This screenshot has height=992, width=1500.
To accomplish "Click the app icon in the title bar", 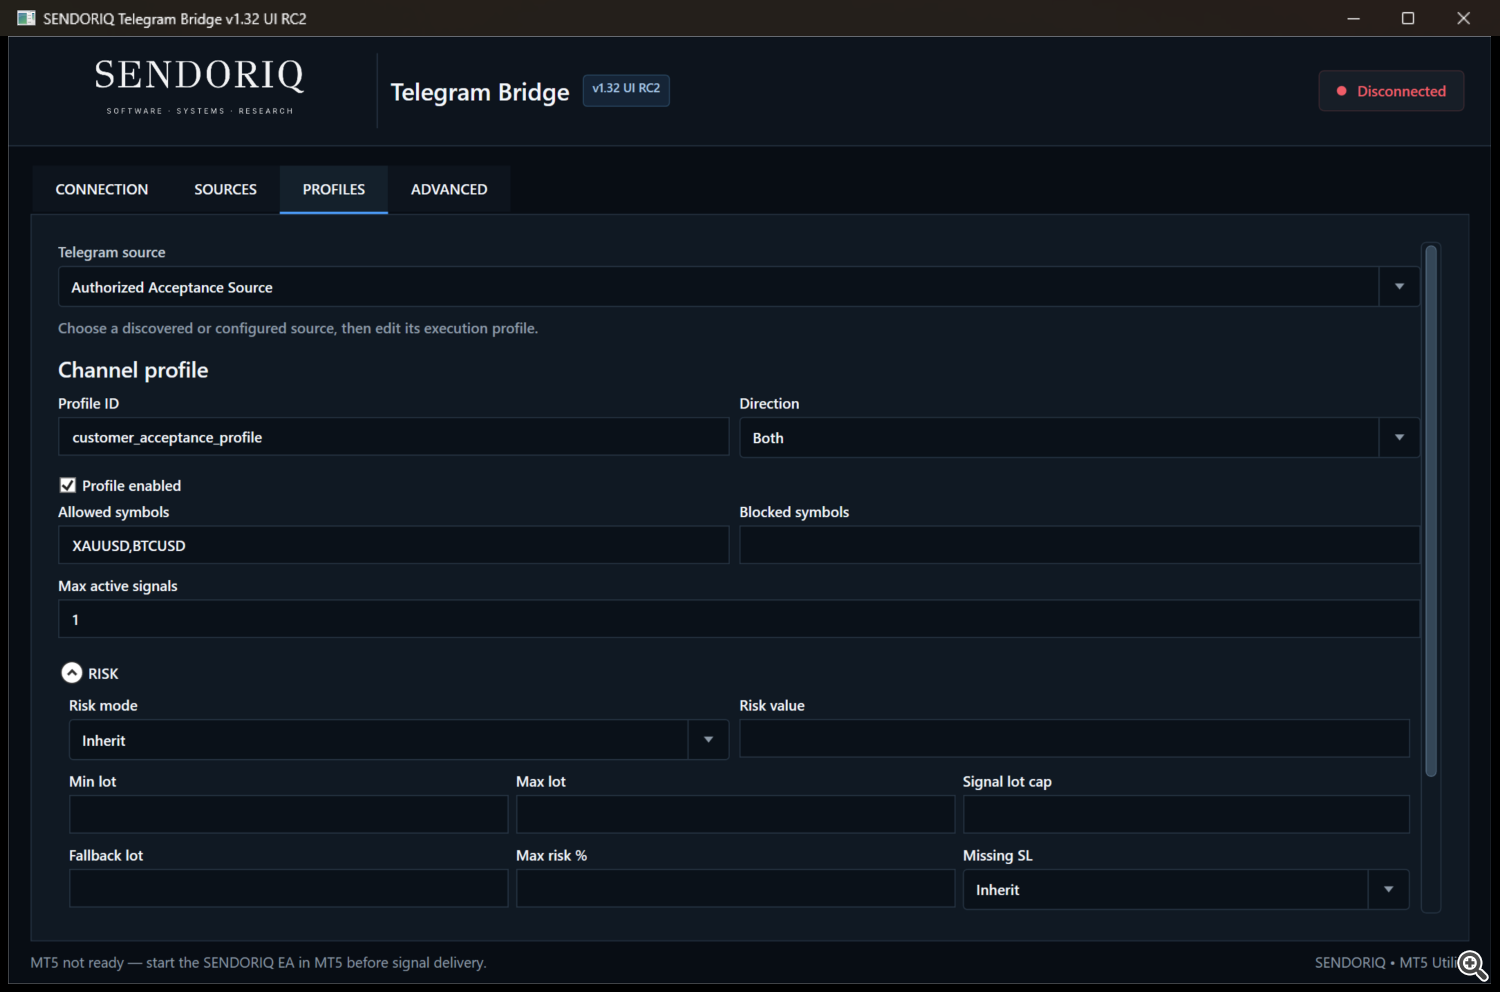I will click(26, 18).
